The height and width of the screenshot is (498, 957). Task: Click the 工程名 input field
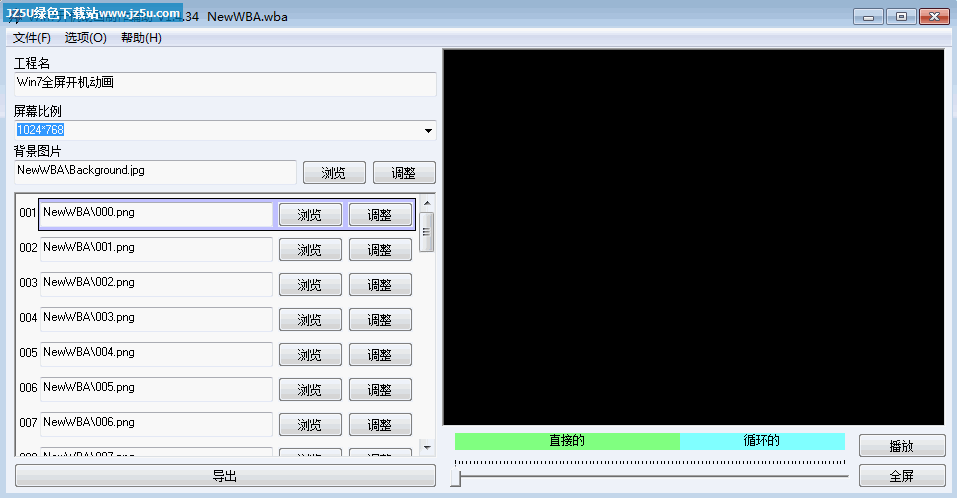225,84
